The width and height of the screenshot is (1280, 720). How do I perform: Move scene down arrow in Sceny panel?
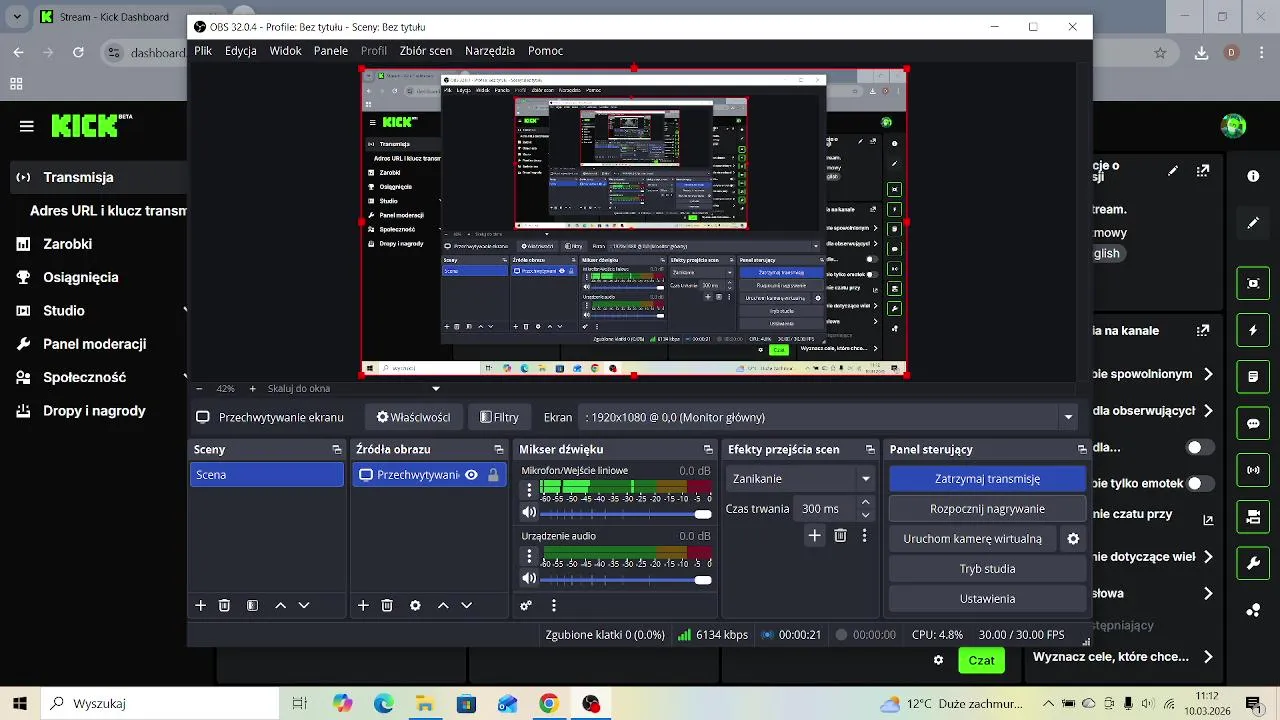tap(304, 605)
